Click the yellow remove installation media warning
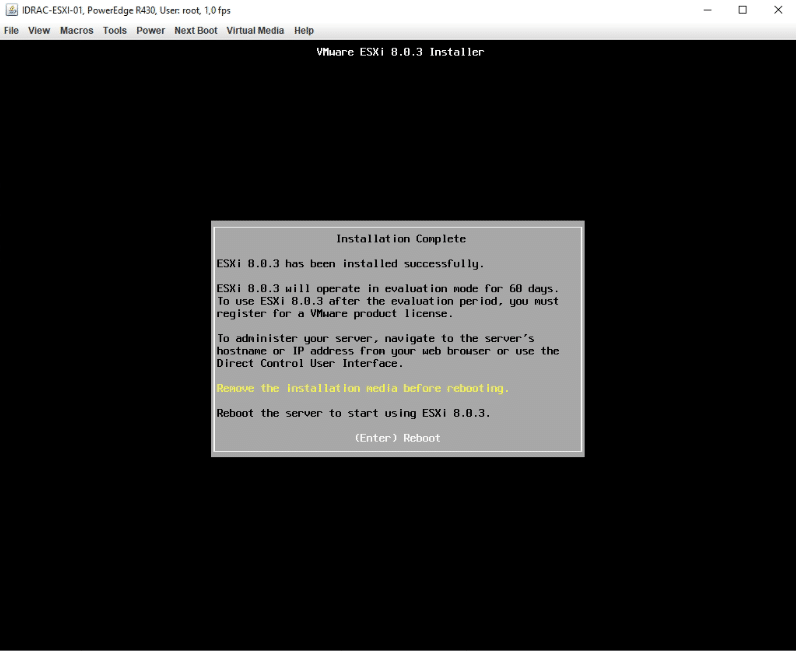The height and width of the screenshot is (651, 796). [x=363, y=388]
